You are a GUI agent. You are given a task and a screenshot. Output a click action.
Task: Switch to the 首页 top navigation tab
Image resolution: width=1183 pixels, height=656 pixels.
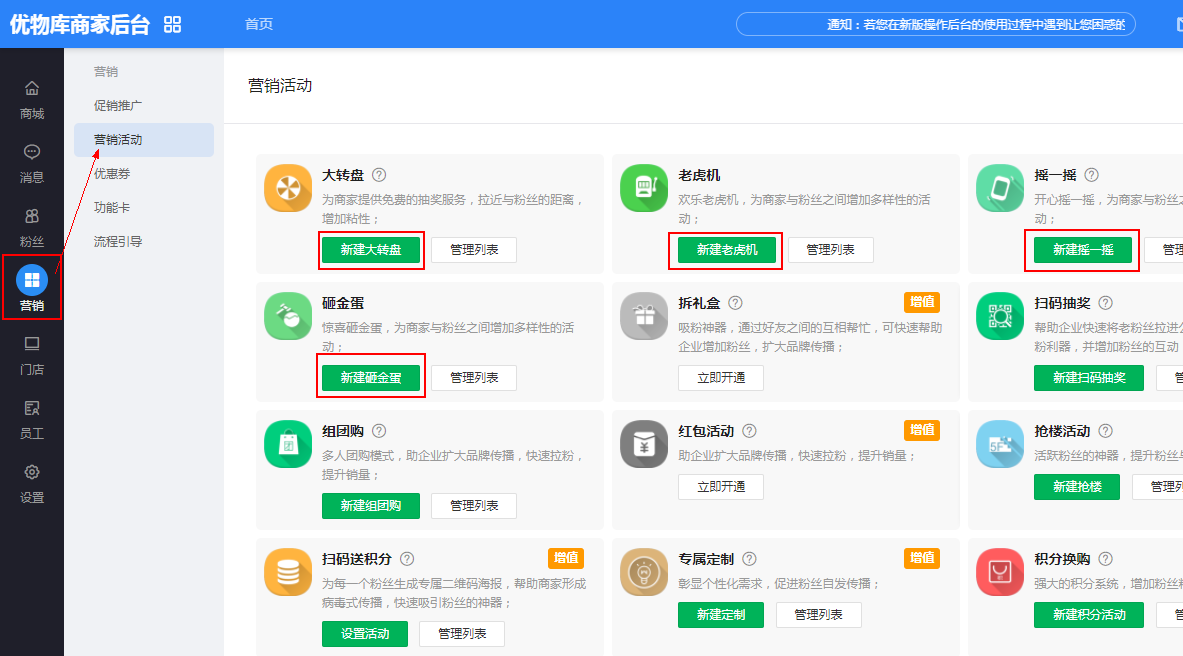pyautogui.click(x=259, y=25)
